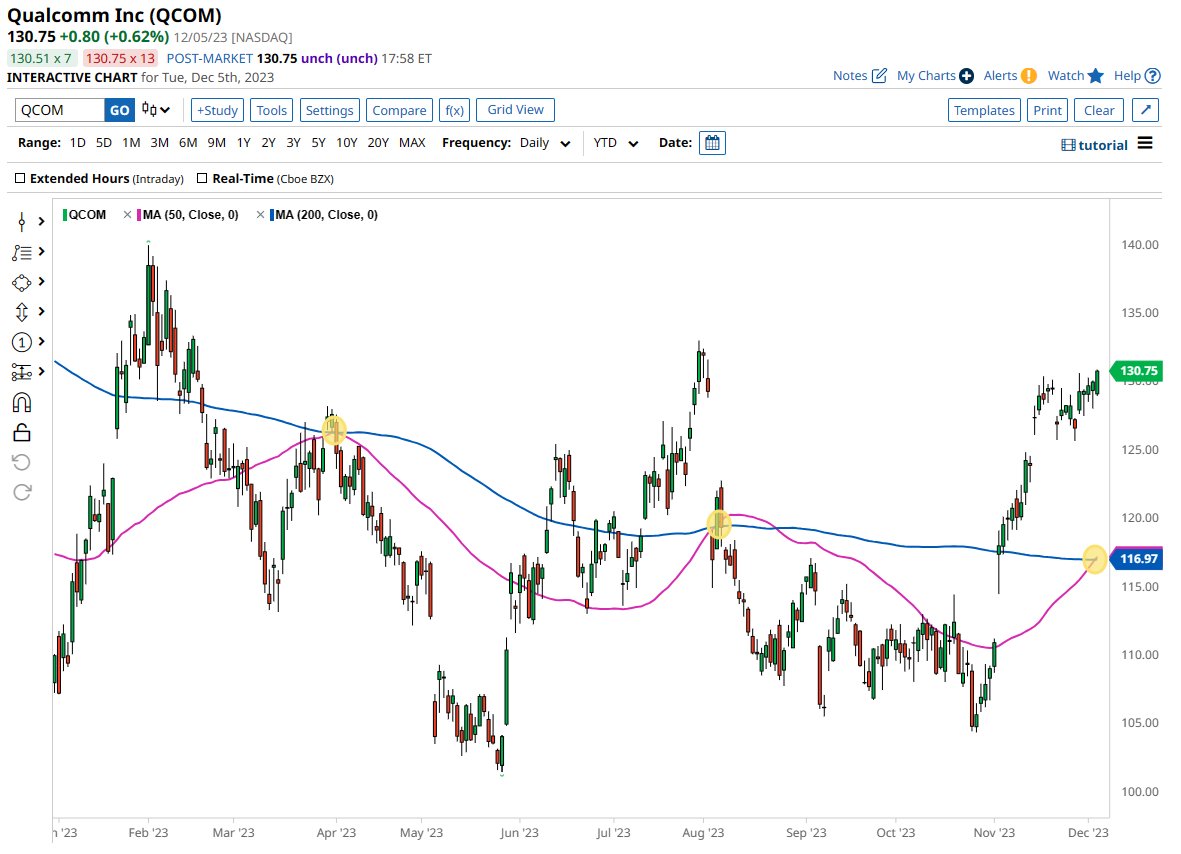Toggle the magnet snap tool
The image size is (1181, 854).
(x=22, y=403)
